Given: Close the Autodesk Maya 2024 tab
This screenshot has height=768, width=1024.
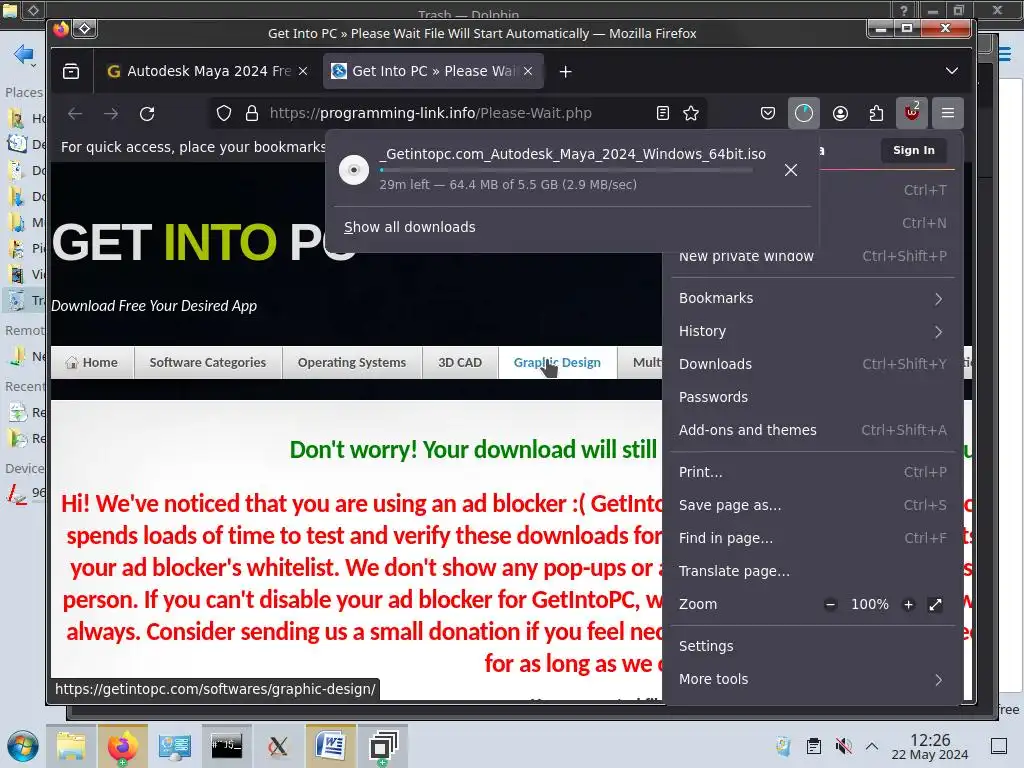Looking at the screenshot, I should (x=303, y=71).
